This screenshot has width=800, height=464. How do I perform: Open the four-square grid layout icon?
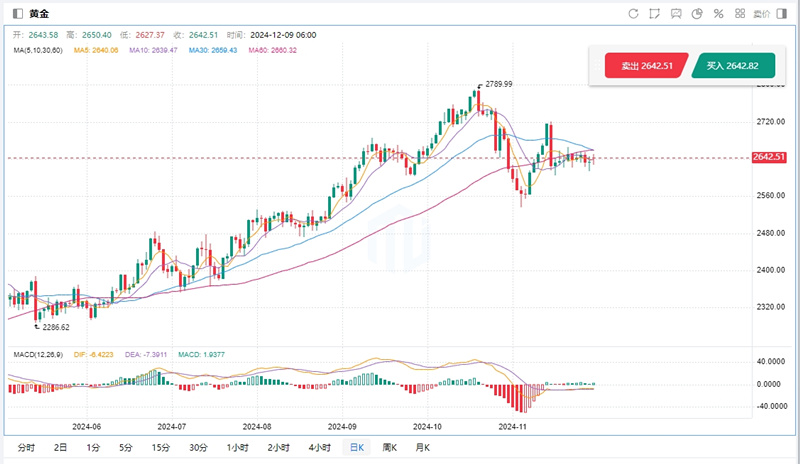coord(739,14)
